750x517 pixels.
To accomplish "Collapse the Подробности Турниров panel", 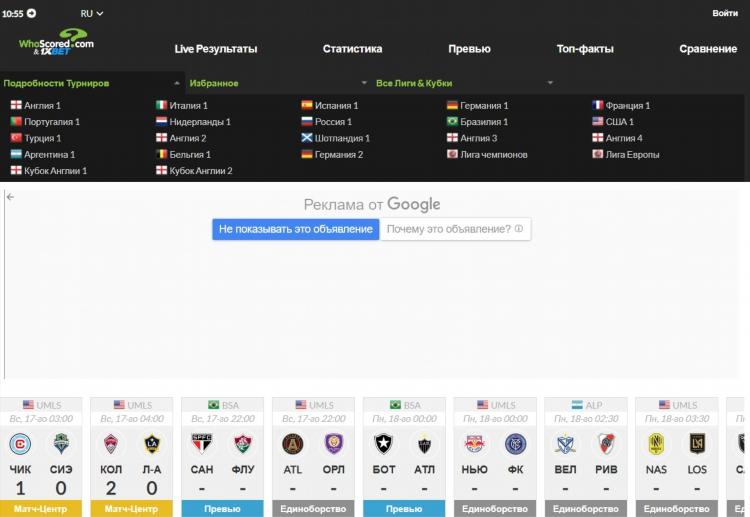I will 92,83.
